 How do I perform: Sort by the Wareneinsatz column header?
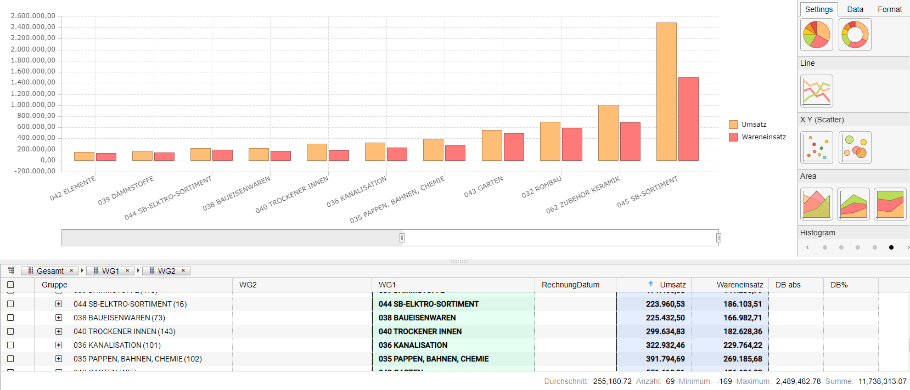click(x=730, y=285)
